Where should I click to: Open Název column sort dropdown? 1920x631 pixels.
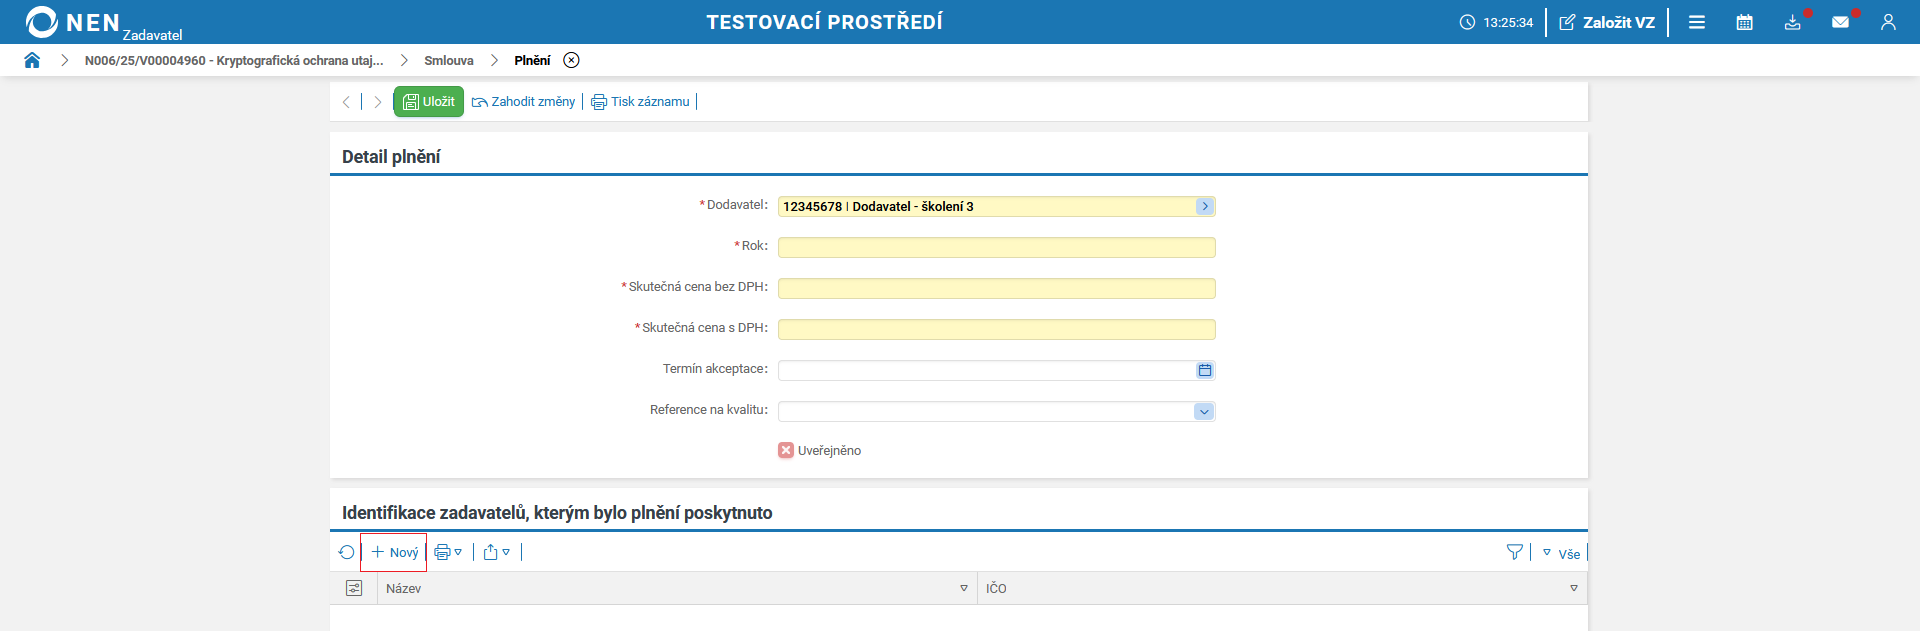pos(964,588)
